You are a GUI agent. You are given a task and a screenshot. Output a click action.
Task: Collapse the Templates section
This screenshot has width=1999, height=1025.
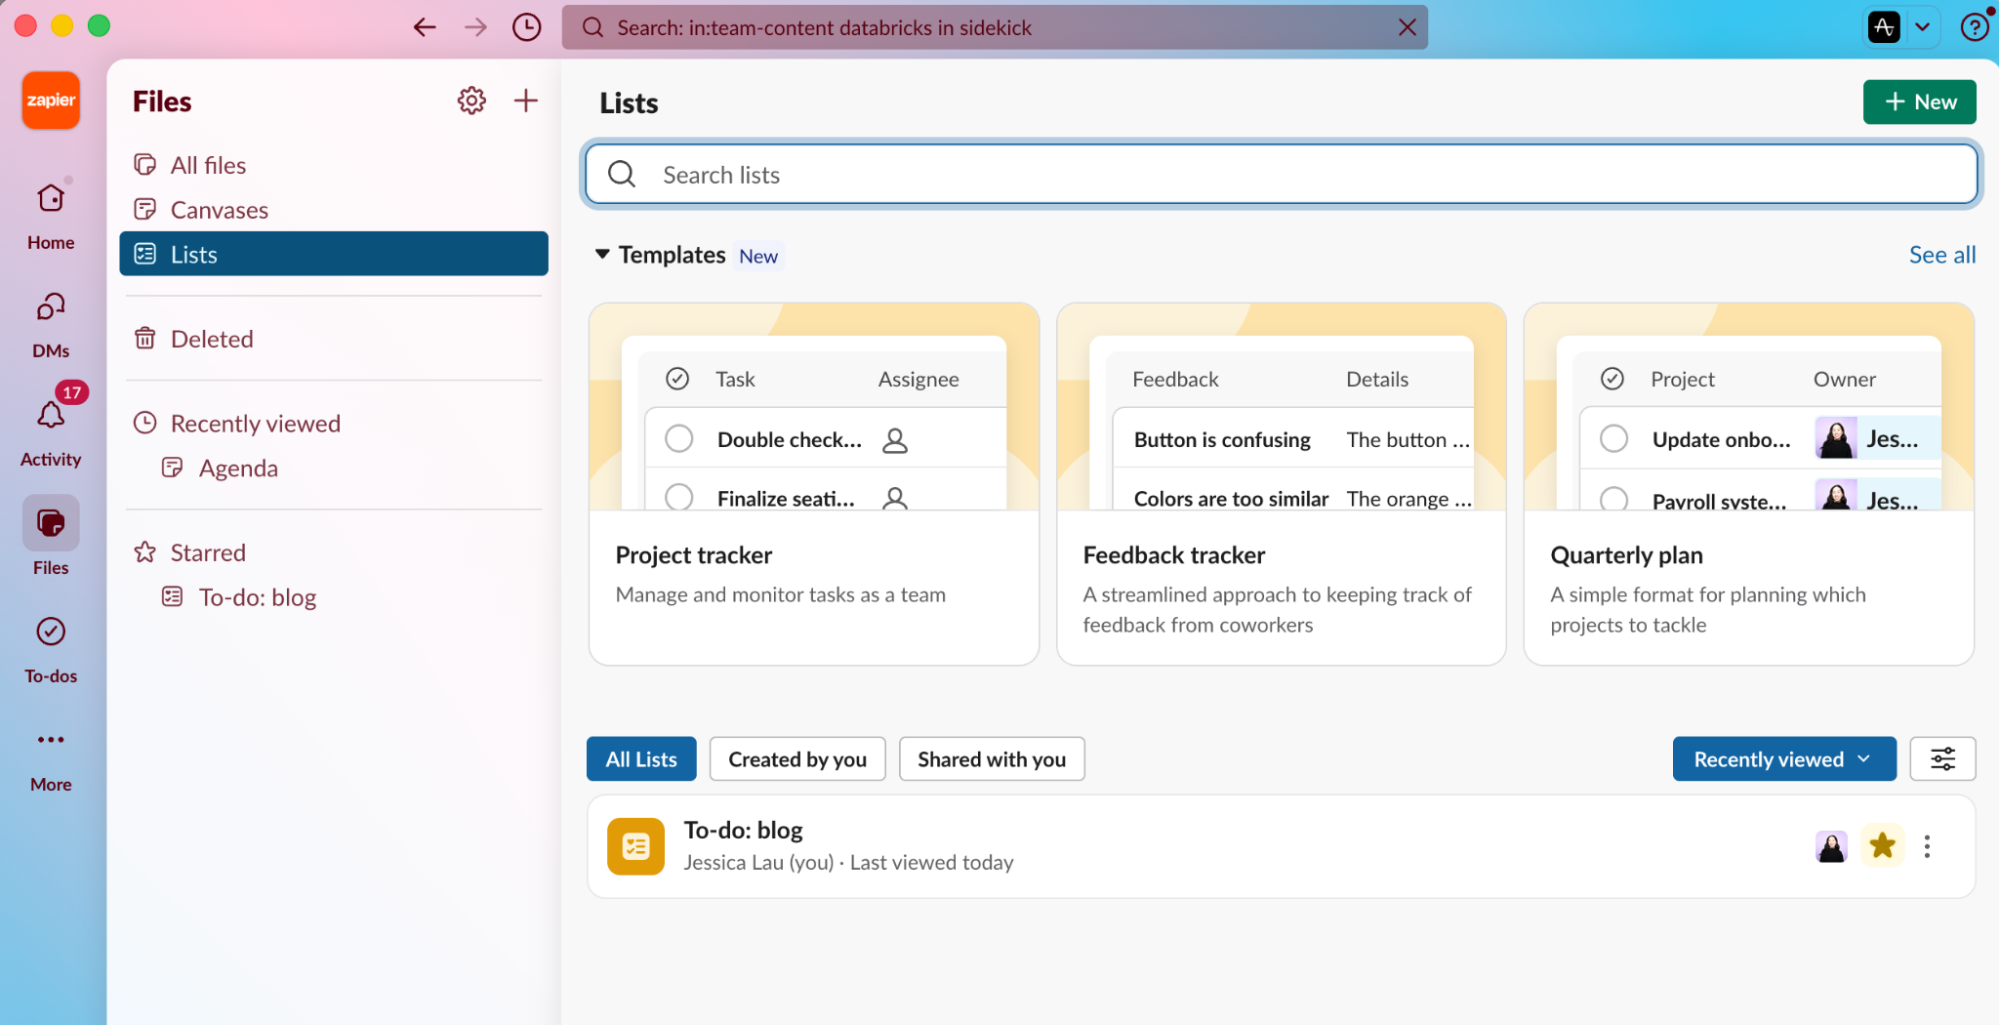click(x=602, y=254)
